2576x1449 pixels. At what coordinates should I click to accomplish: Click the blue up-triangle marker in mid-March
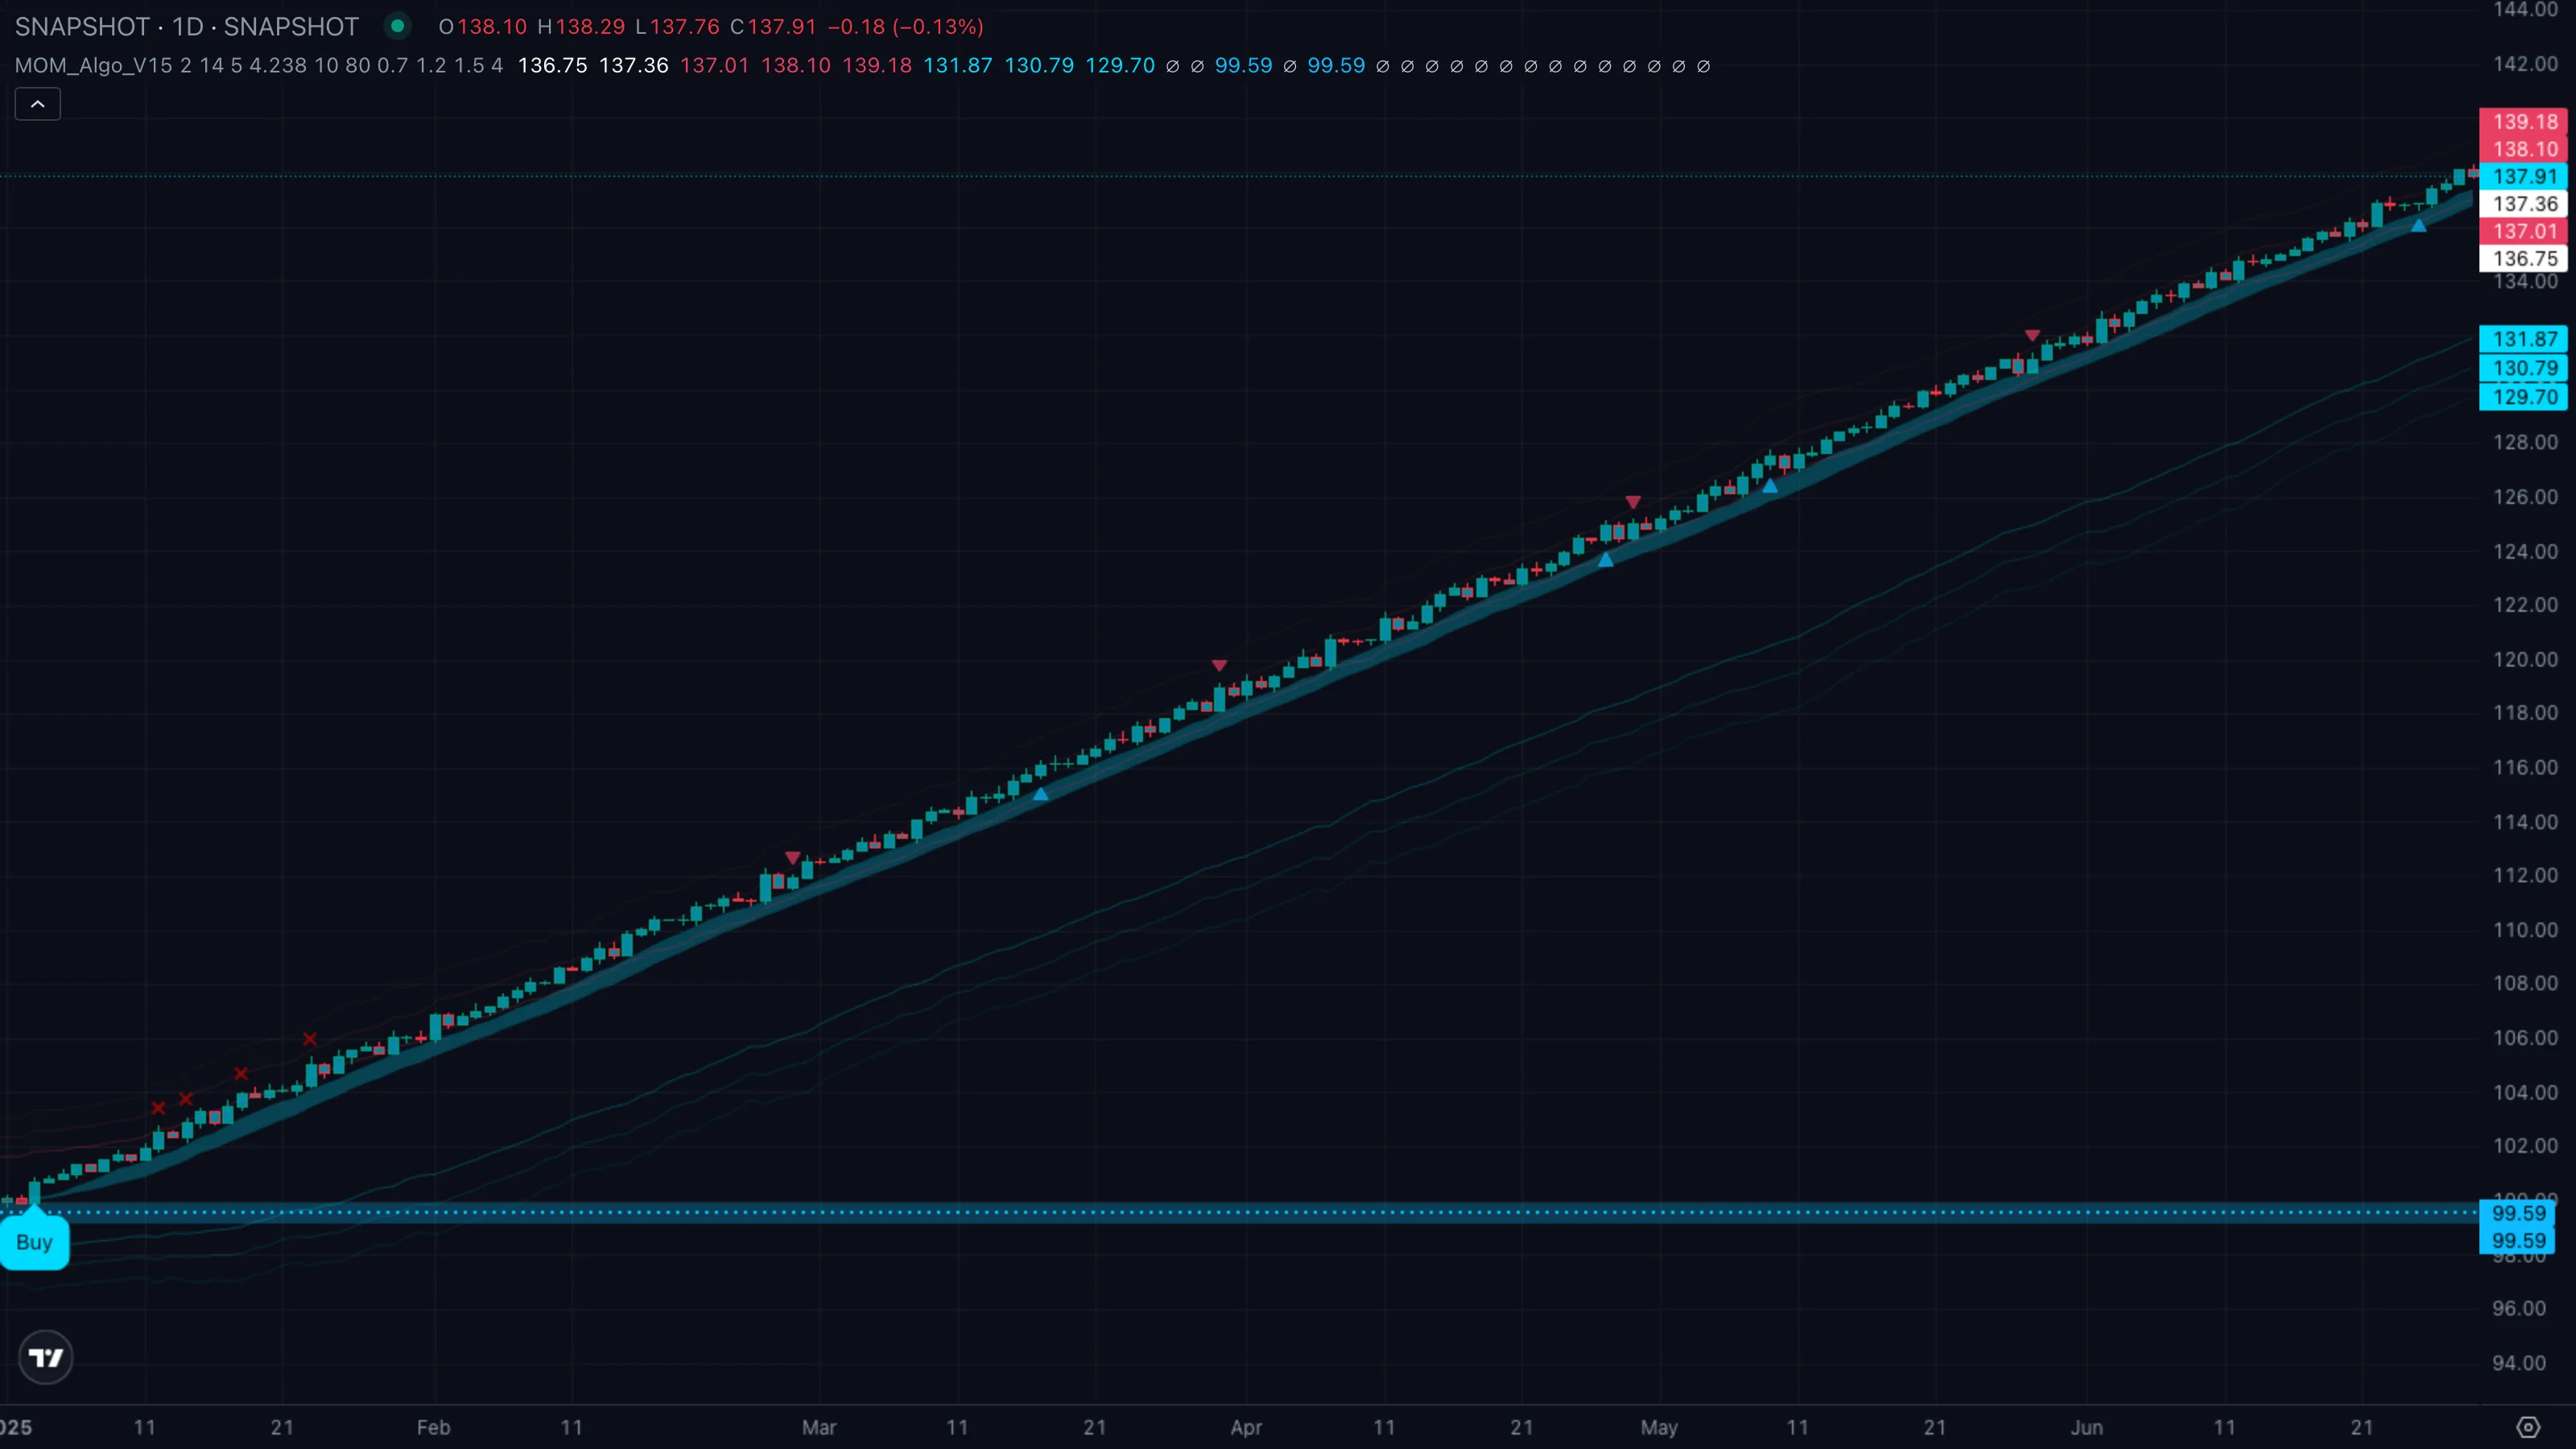(x=1040, y=794)
